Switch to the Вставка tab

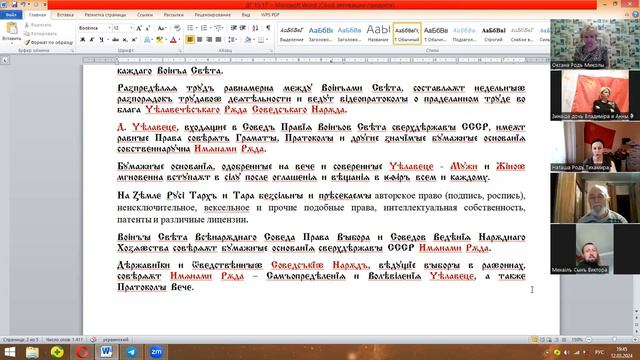(65, 15)
